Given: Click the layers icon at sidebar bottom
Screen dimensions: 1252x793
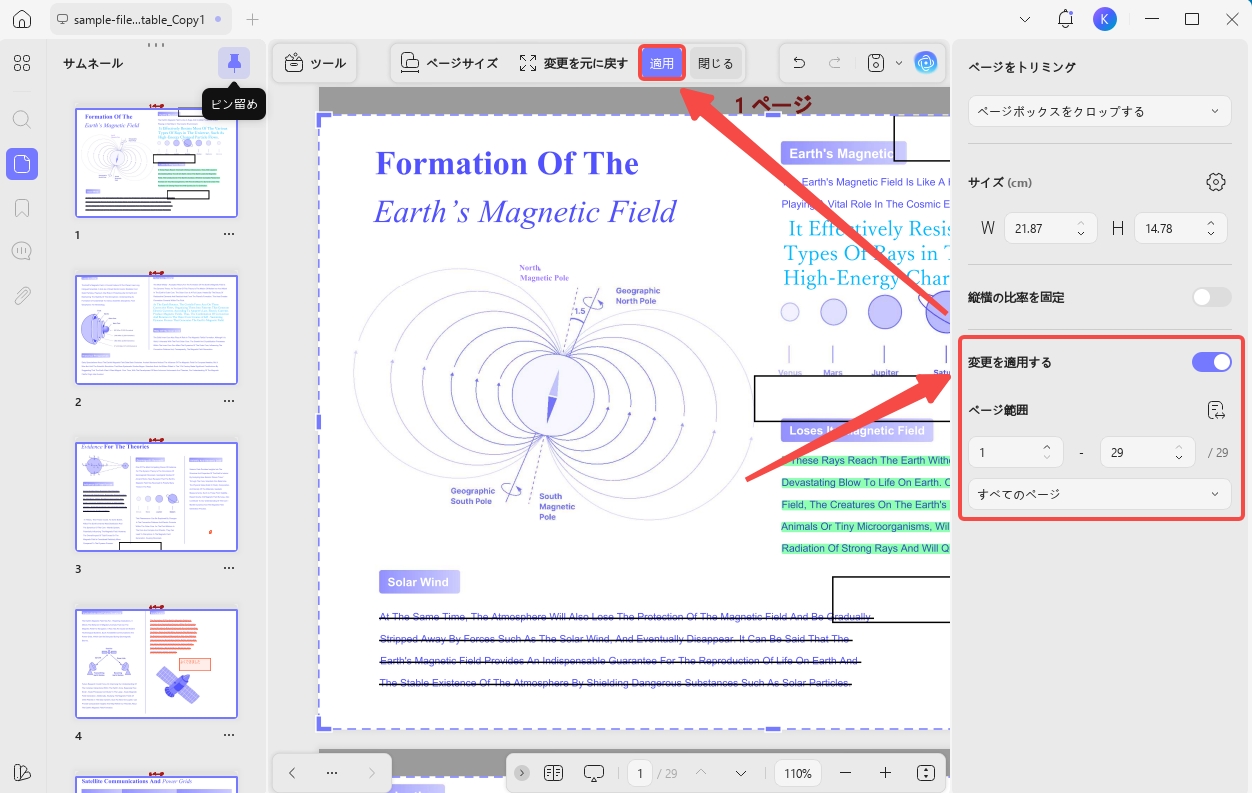Looking at the screenshot, I should [x=22, y=772].
